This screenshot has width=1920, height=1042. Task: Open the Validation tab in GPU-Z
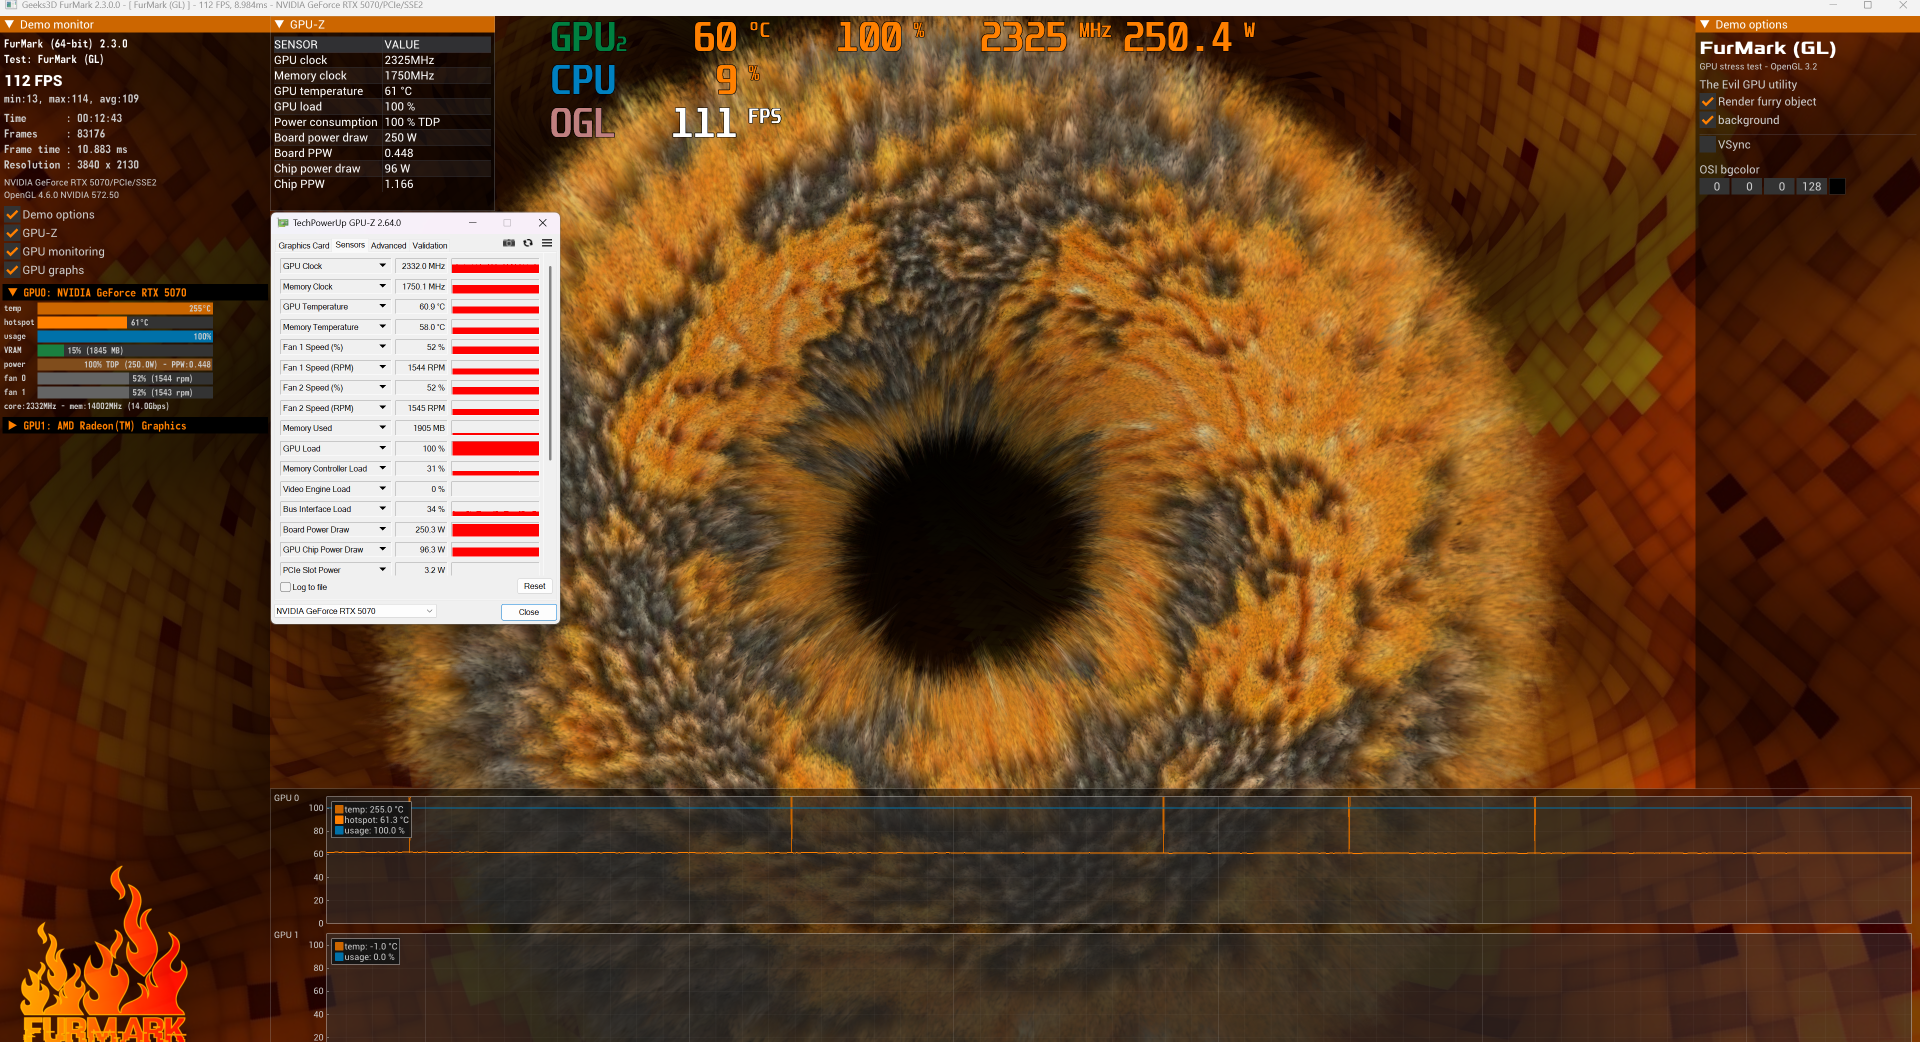click(x=430, y=245)
